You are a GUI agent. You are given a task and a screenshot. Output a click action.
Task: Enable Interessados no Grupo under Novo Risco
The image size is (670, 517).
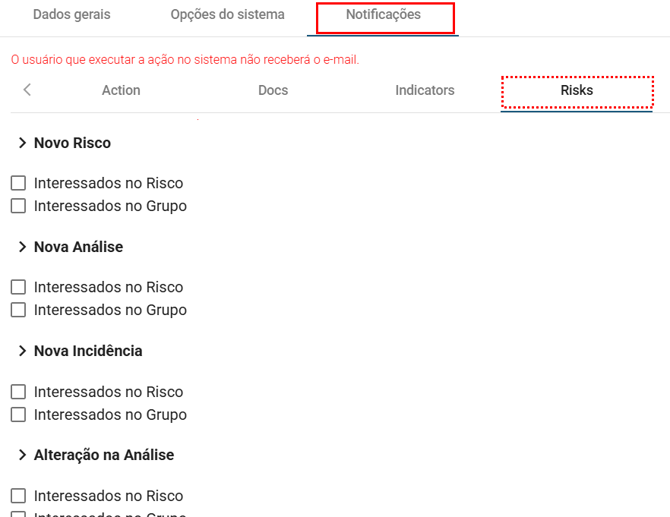click(18, 206)
